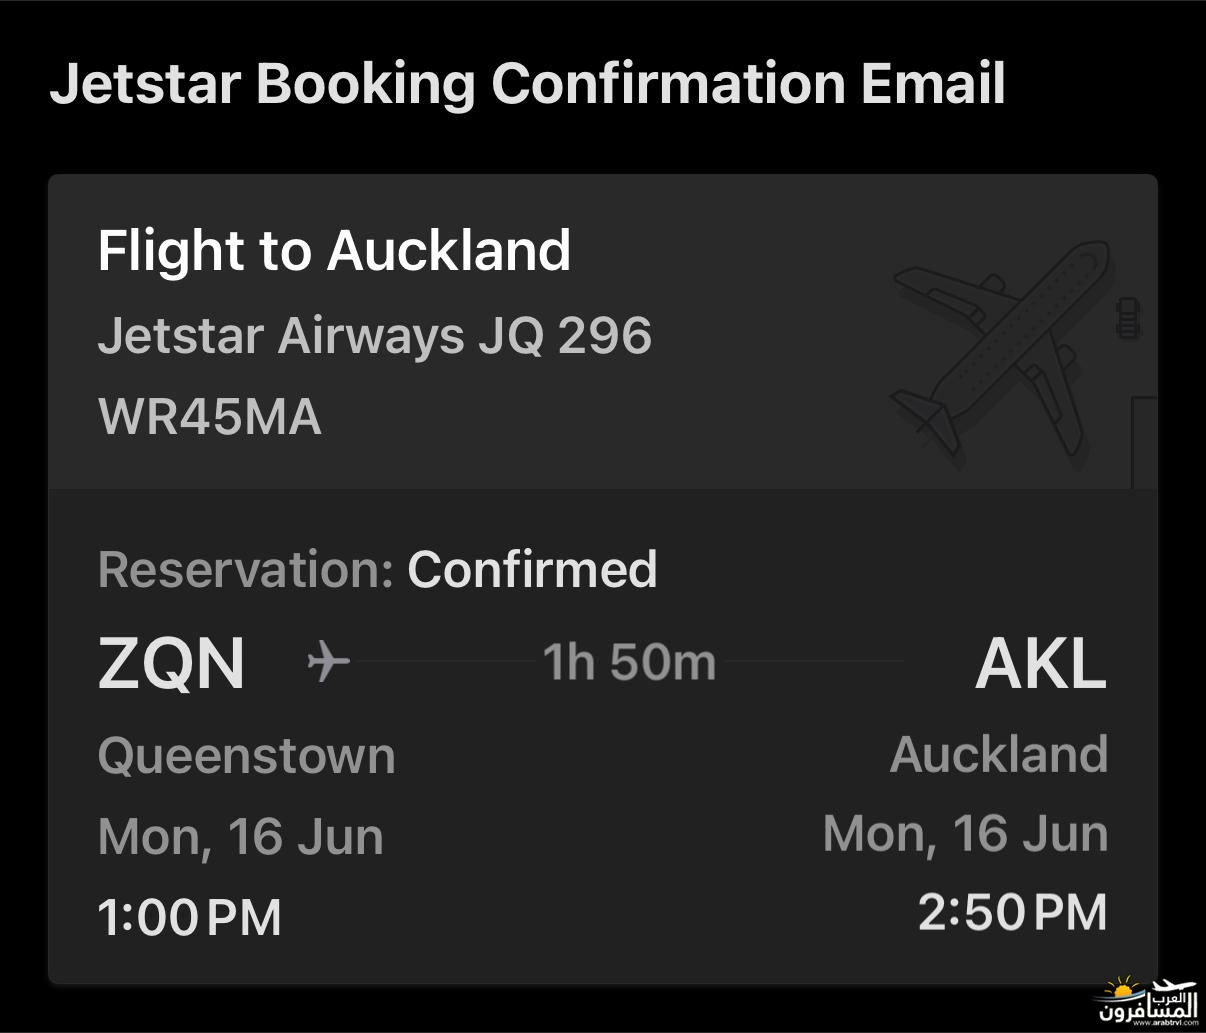
Task: Click the small luggage icon near plane
Action: [1128, 318]
